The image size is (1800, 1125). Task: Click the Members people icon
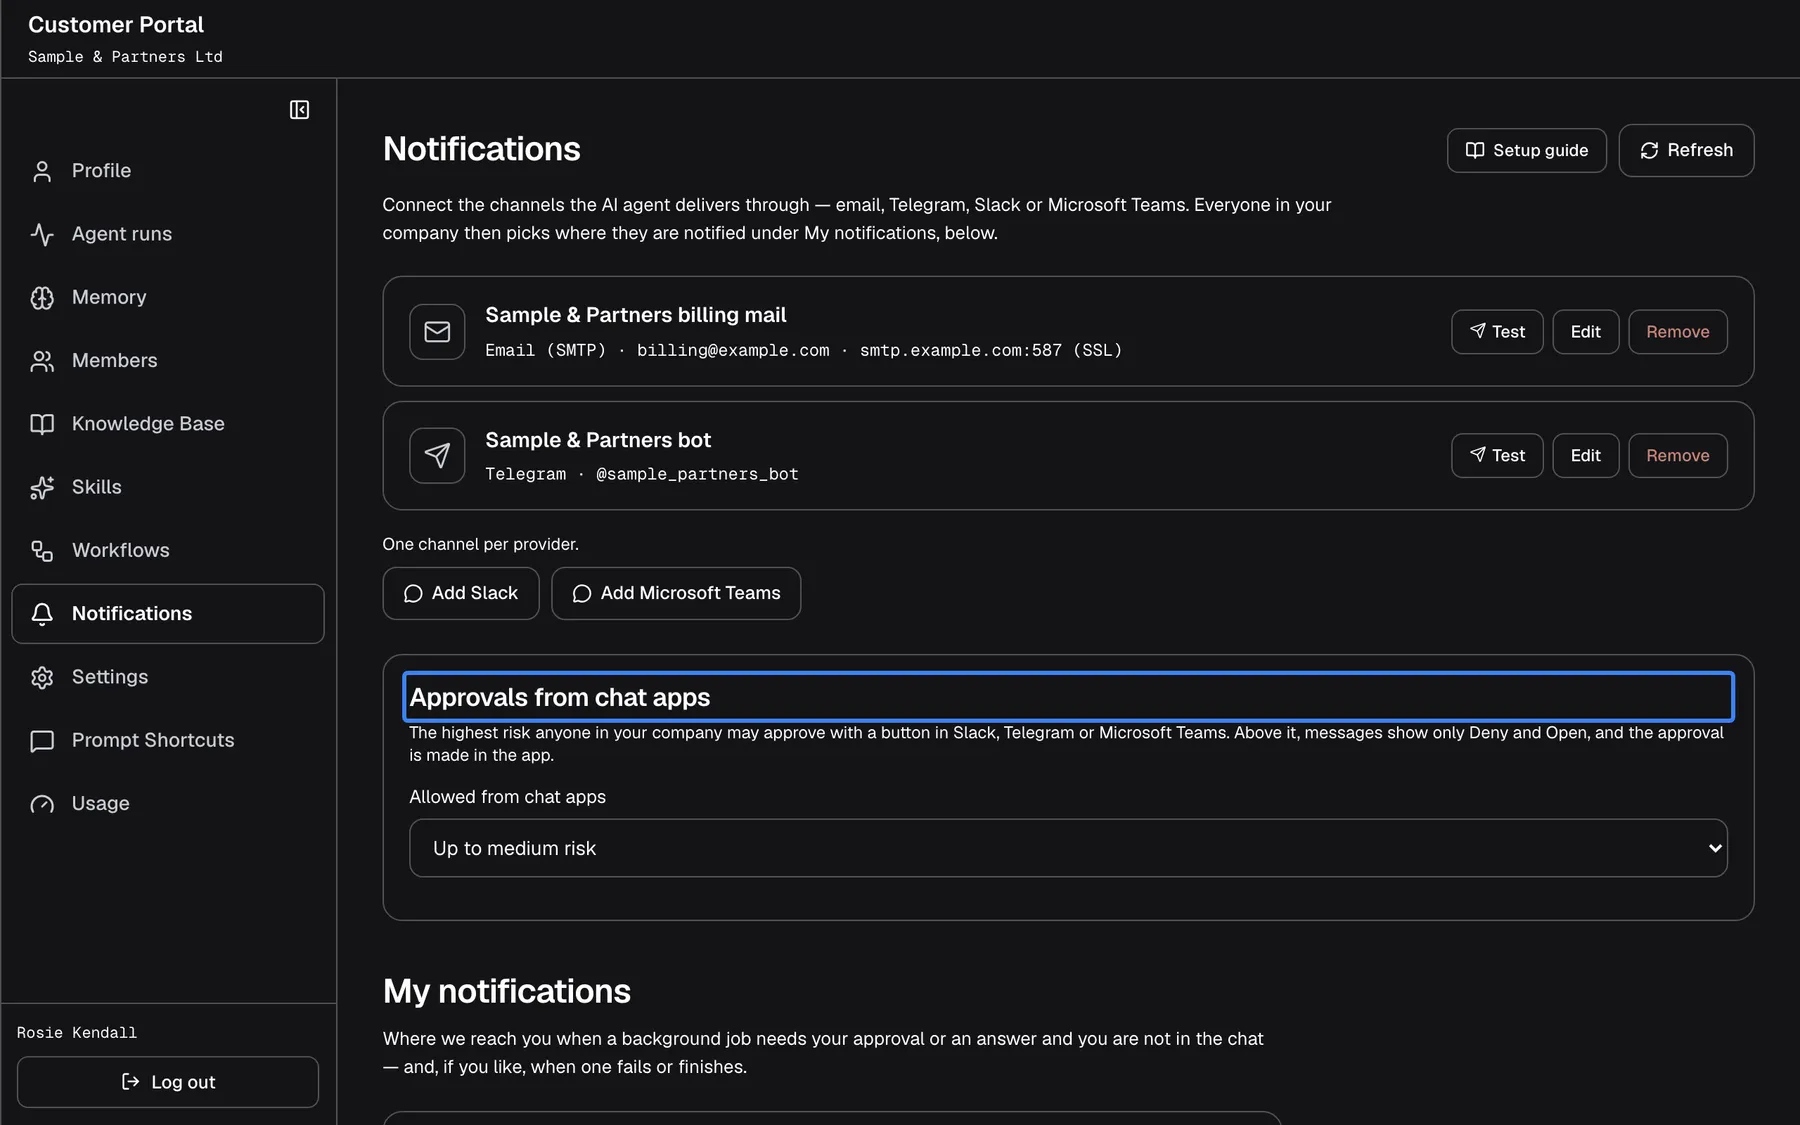click(42, 361)
